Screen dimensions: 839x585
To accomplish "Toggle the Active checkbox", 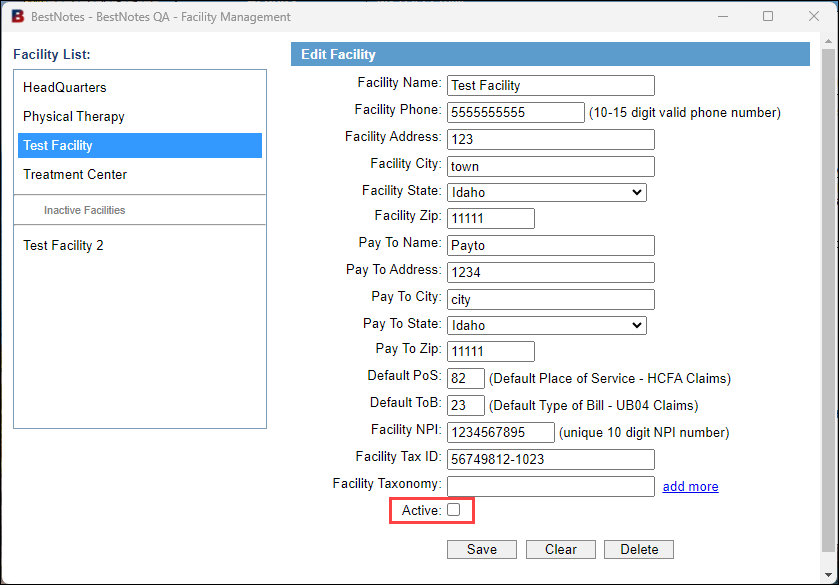I will point(454,510).
